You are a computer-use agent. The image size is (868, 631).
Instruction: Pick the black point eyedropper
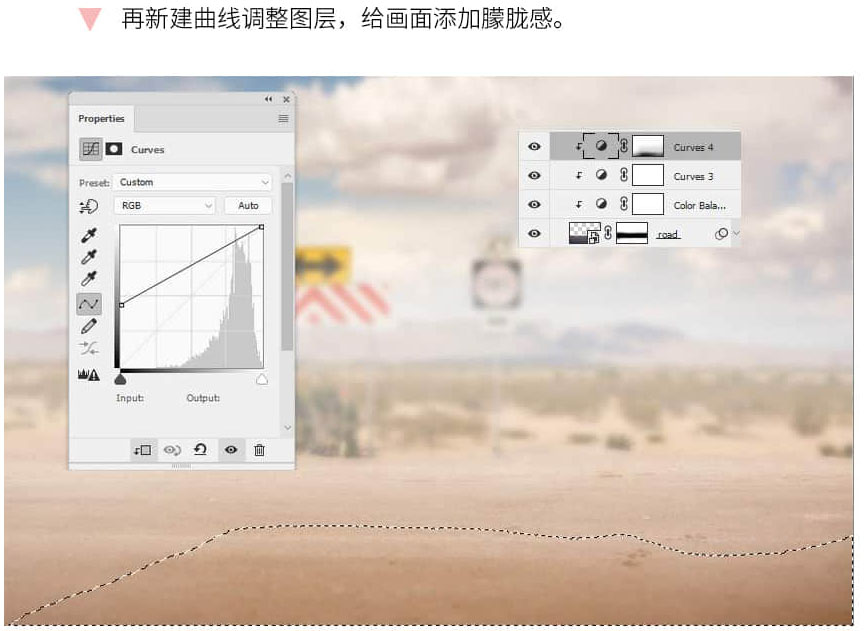point(89,235)
